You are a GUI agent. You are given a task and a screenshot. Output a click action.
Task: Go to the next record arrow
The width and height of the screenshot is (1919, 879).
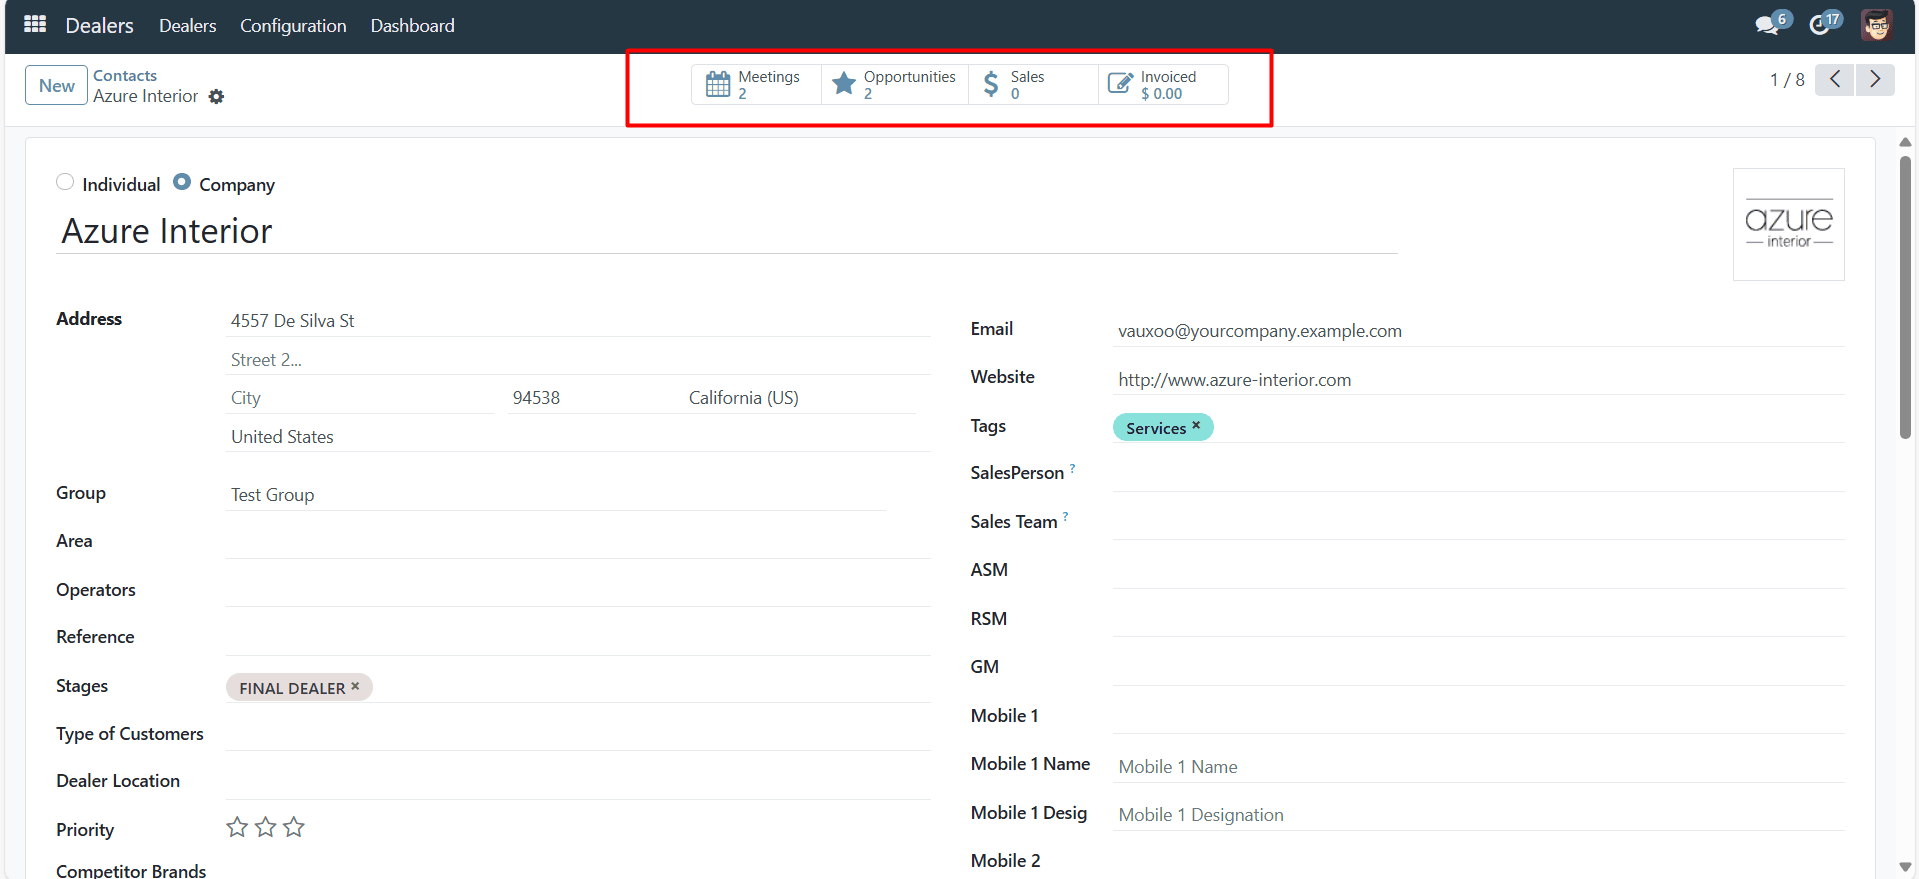coord(1875,80)
